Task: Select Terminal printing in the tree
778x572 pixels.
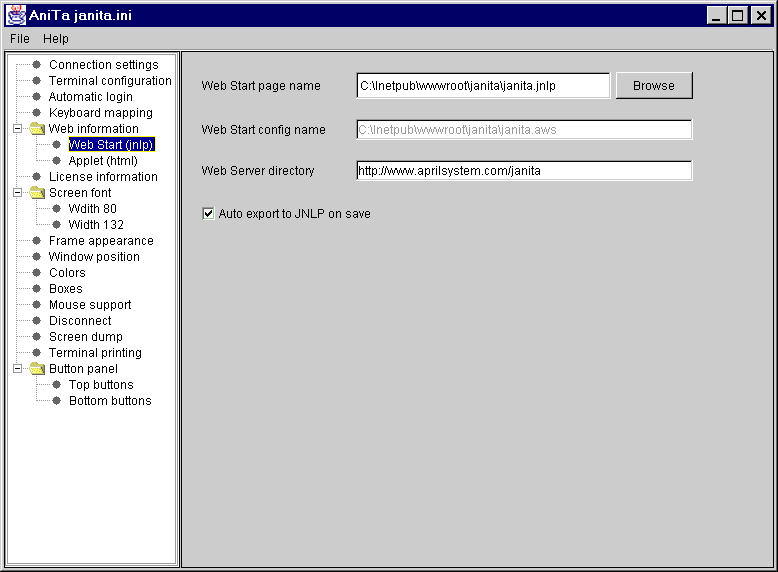Action: tap(95, 353)
